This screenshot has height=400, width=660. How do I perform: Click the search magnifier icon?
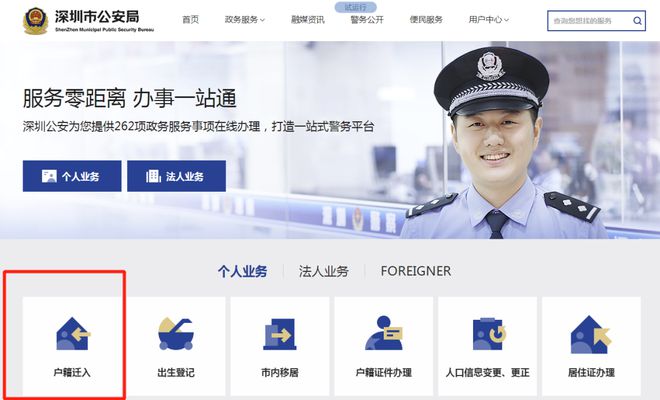(637, 21)
